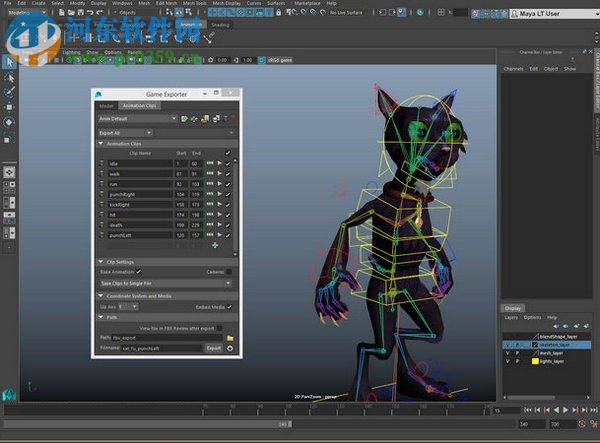Open the Mesh Tools menu
600x443 pixels.
click(x=194, y=3)
